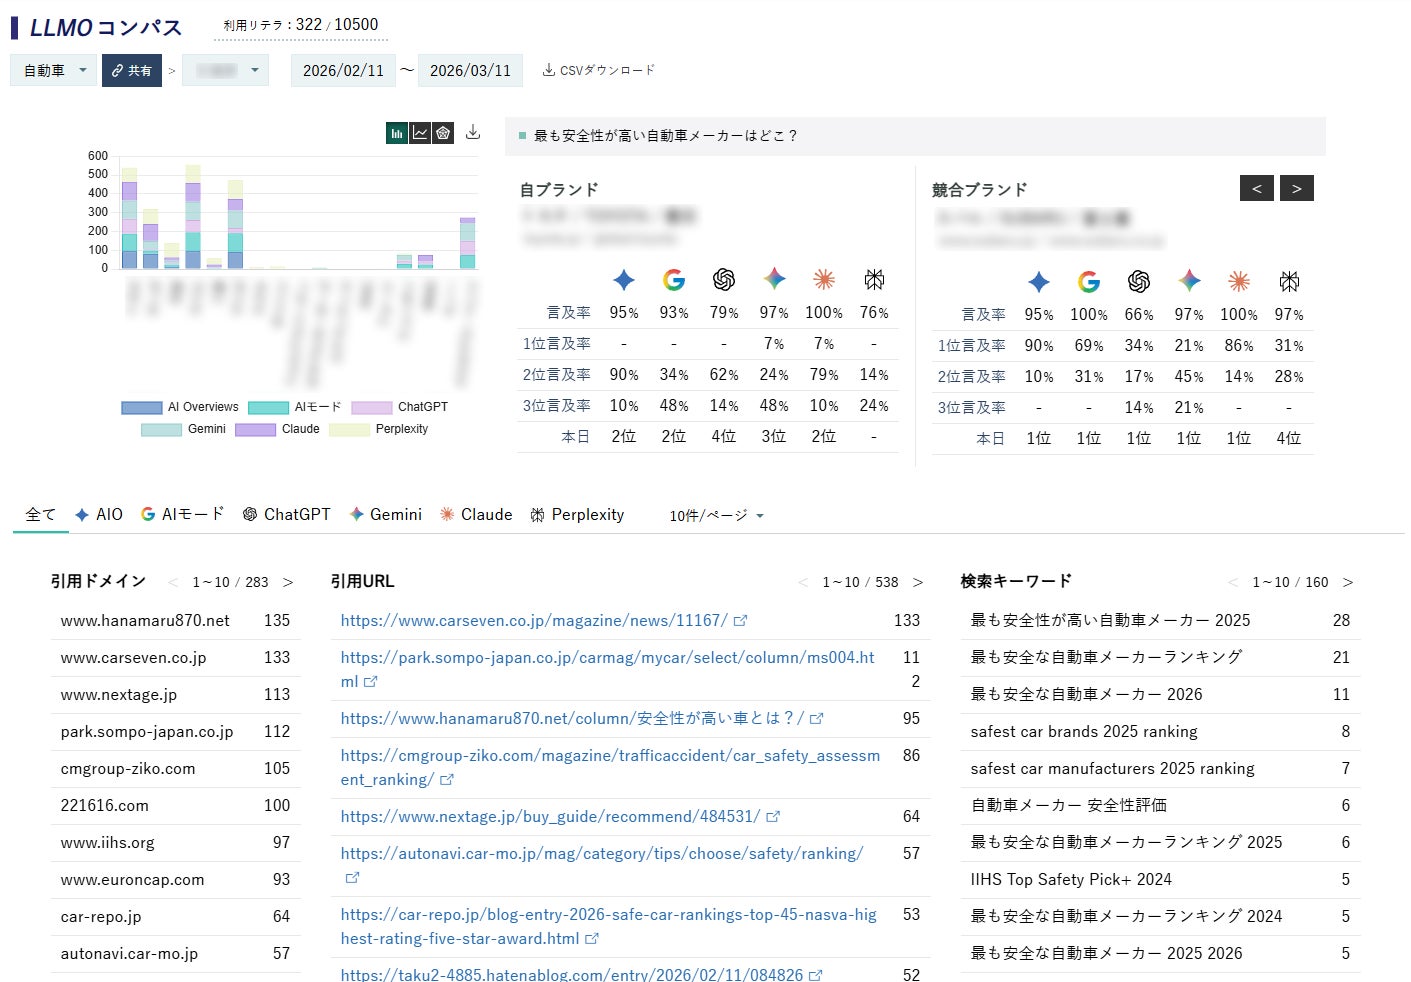Open external link icon for car-repo URL
The height and width of the screenshot is (982, 1411).
point(592,939)
